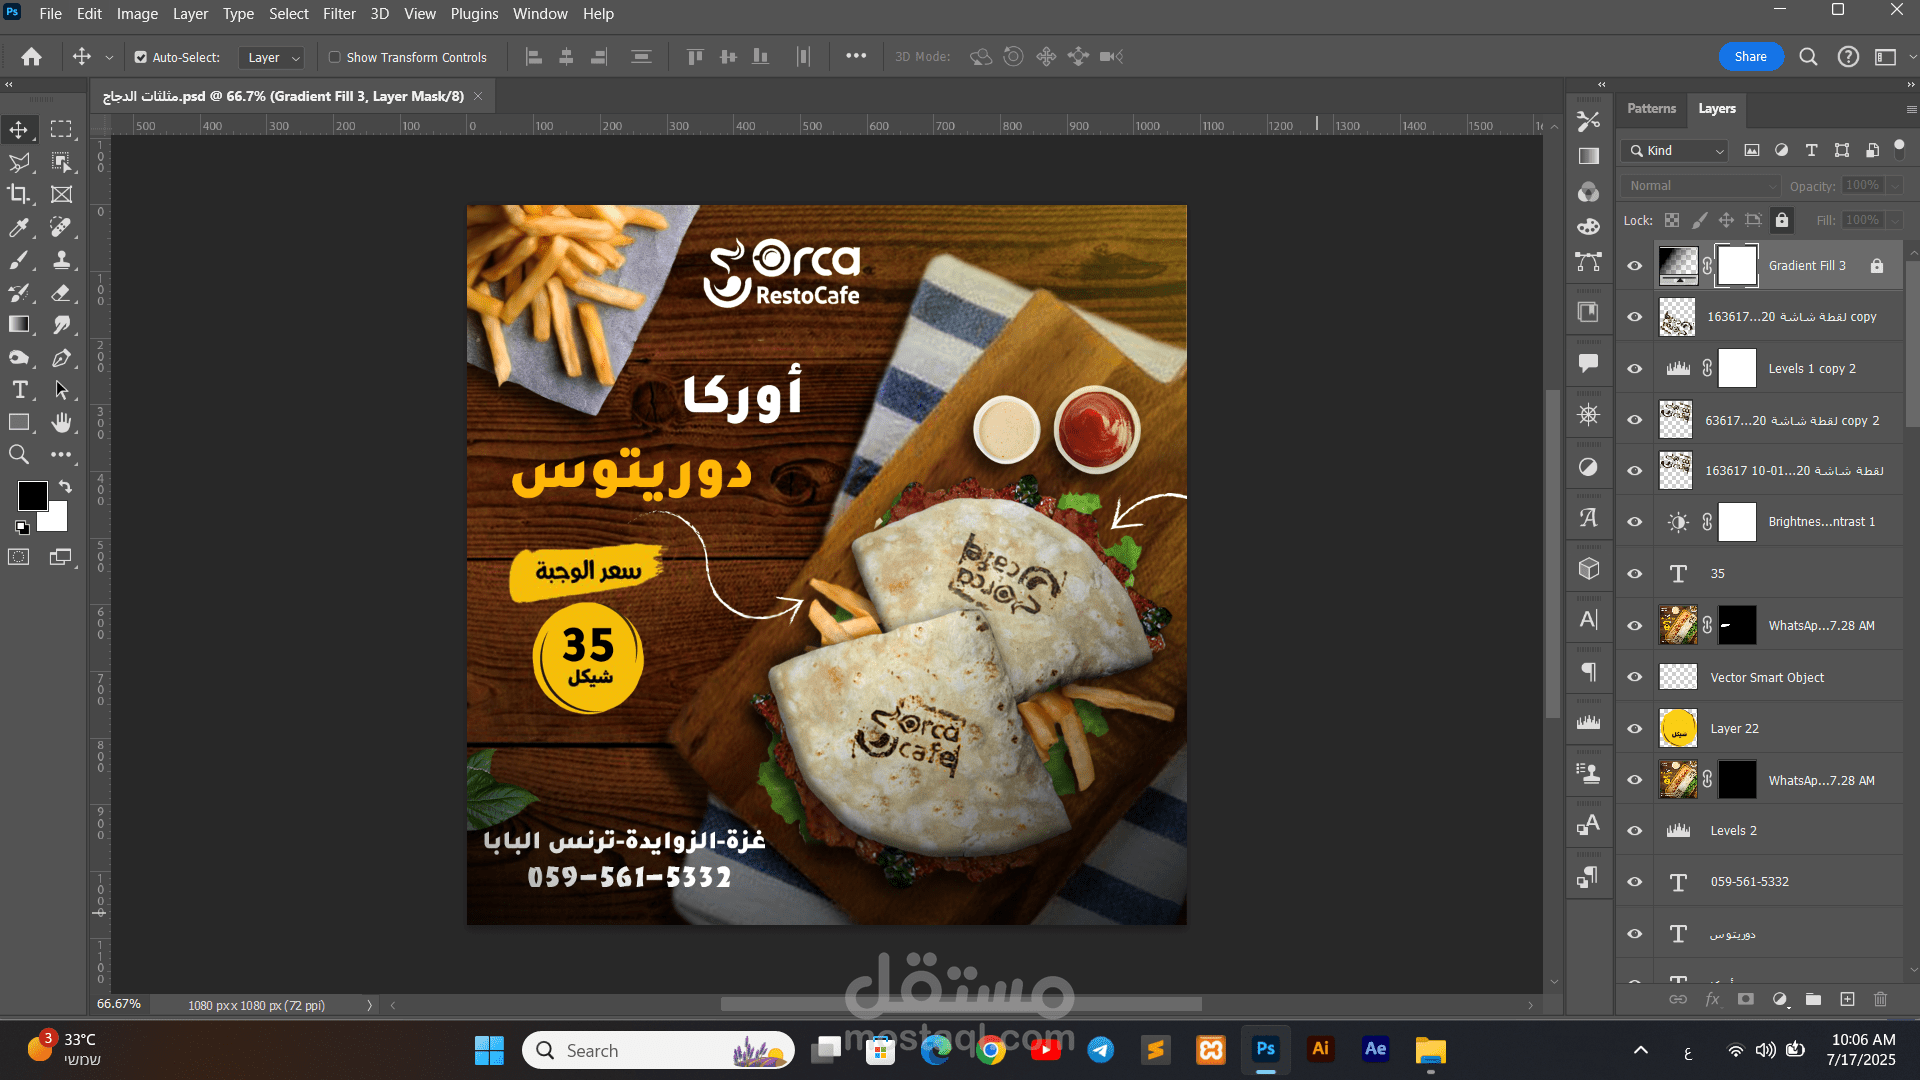
Task: Expand status bar info arrow
Action: [x=369, y=1006]
